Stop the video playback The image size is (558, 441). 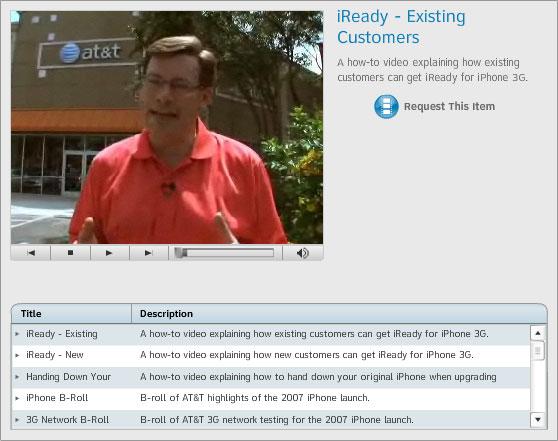coord(70,253)
